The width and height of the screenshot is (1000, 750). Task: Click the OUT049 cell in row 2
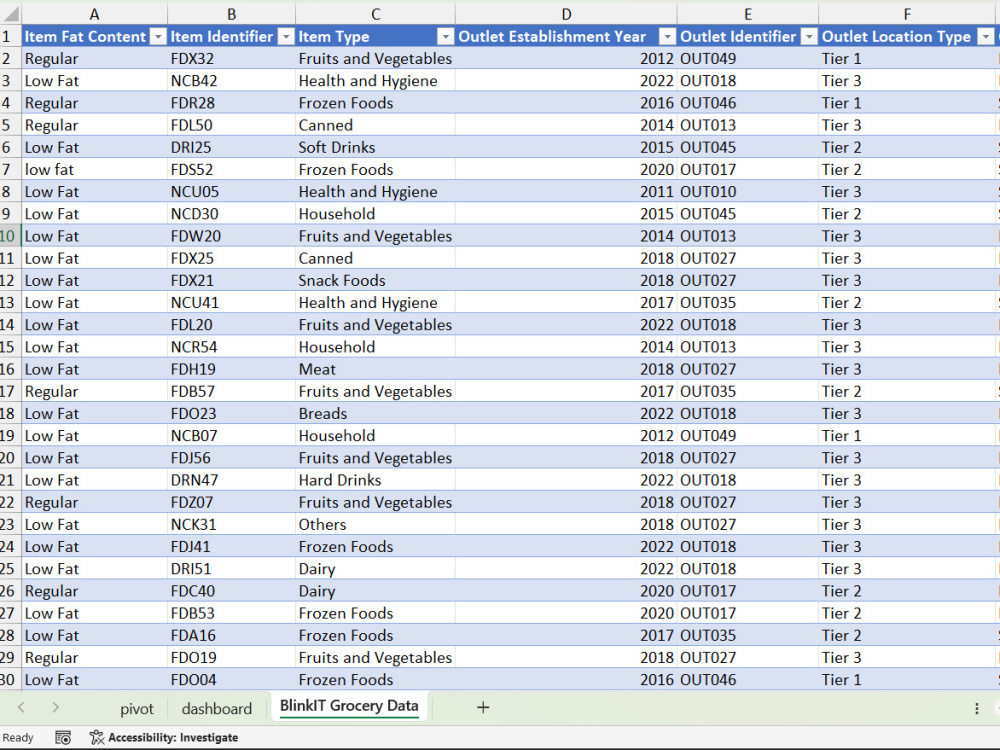(747, 59)
